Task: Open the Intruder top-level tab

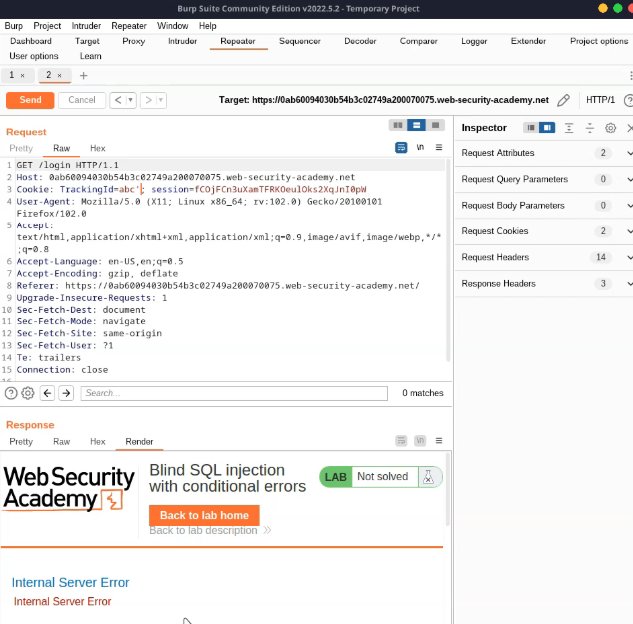Action: point(182,41)
